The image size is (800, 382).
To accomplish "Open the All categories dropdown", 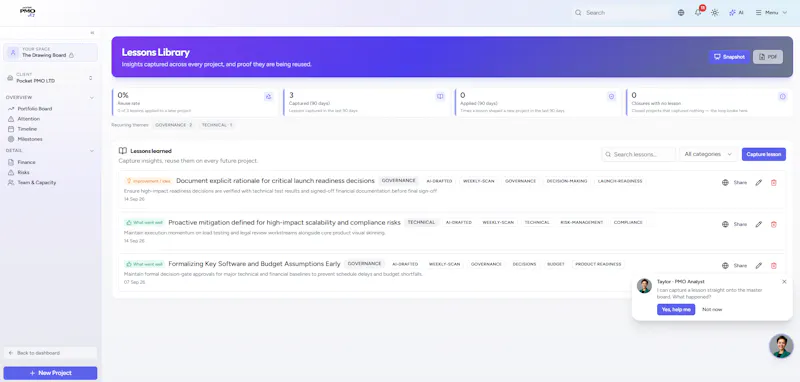I will tap(708, 155).
